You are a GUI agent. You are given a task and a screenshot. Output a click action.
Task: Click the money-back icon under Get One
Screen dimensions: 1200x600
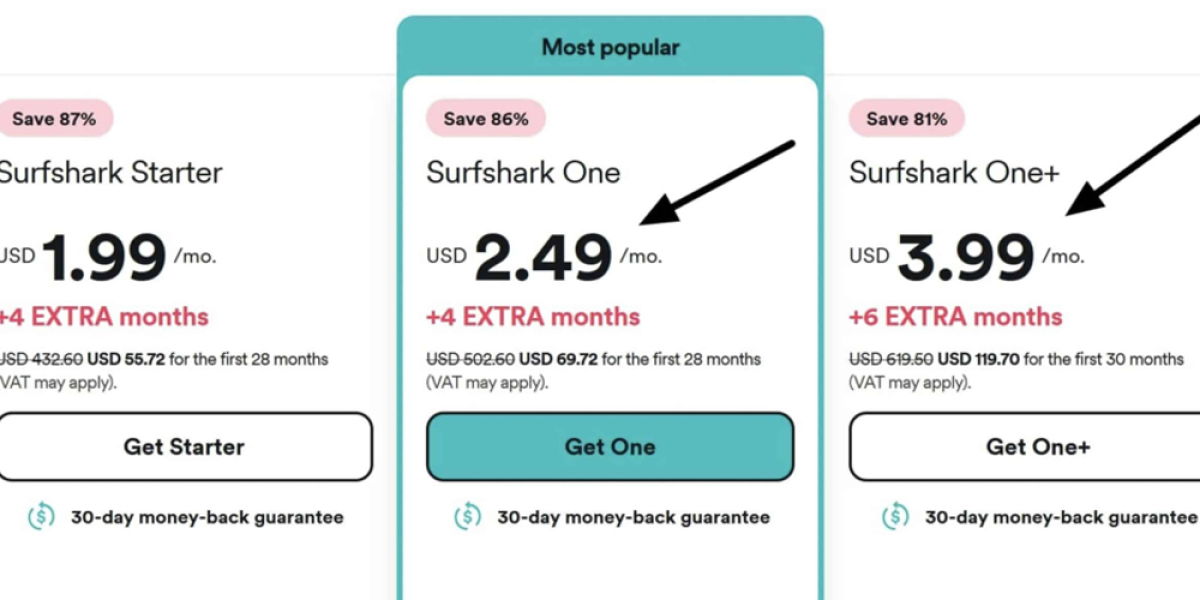point(468,517)
